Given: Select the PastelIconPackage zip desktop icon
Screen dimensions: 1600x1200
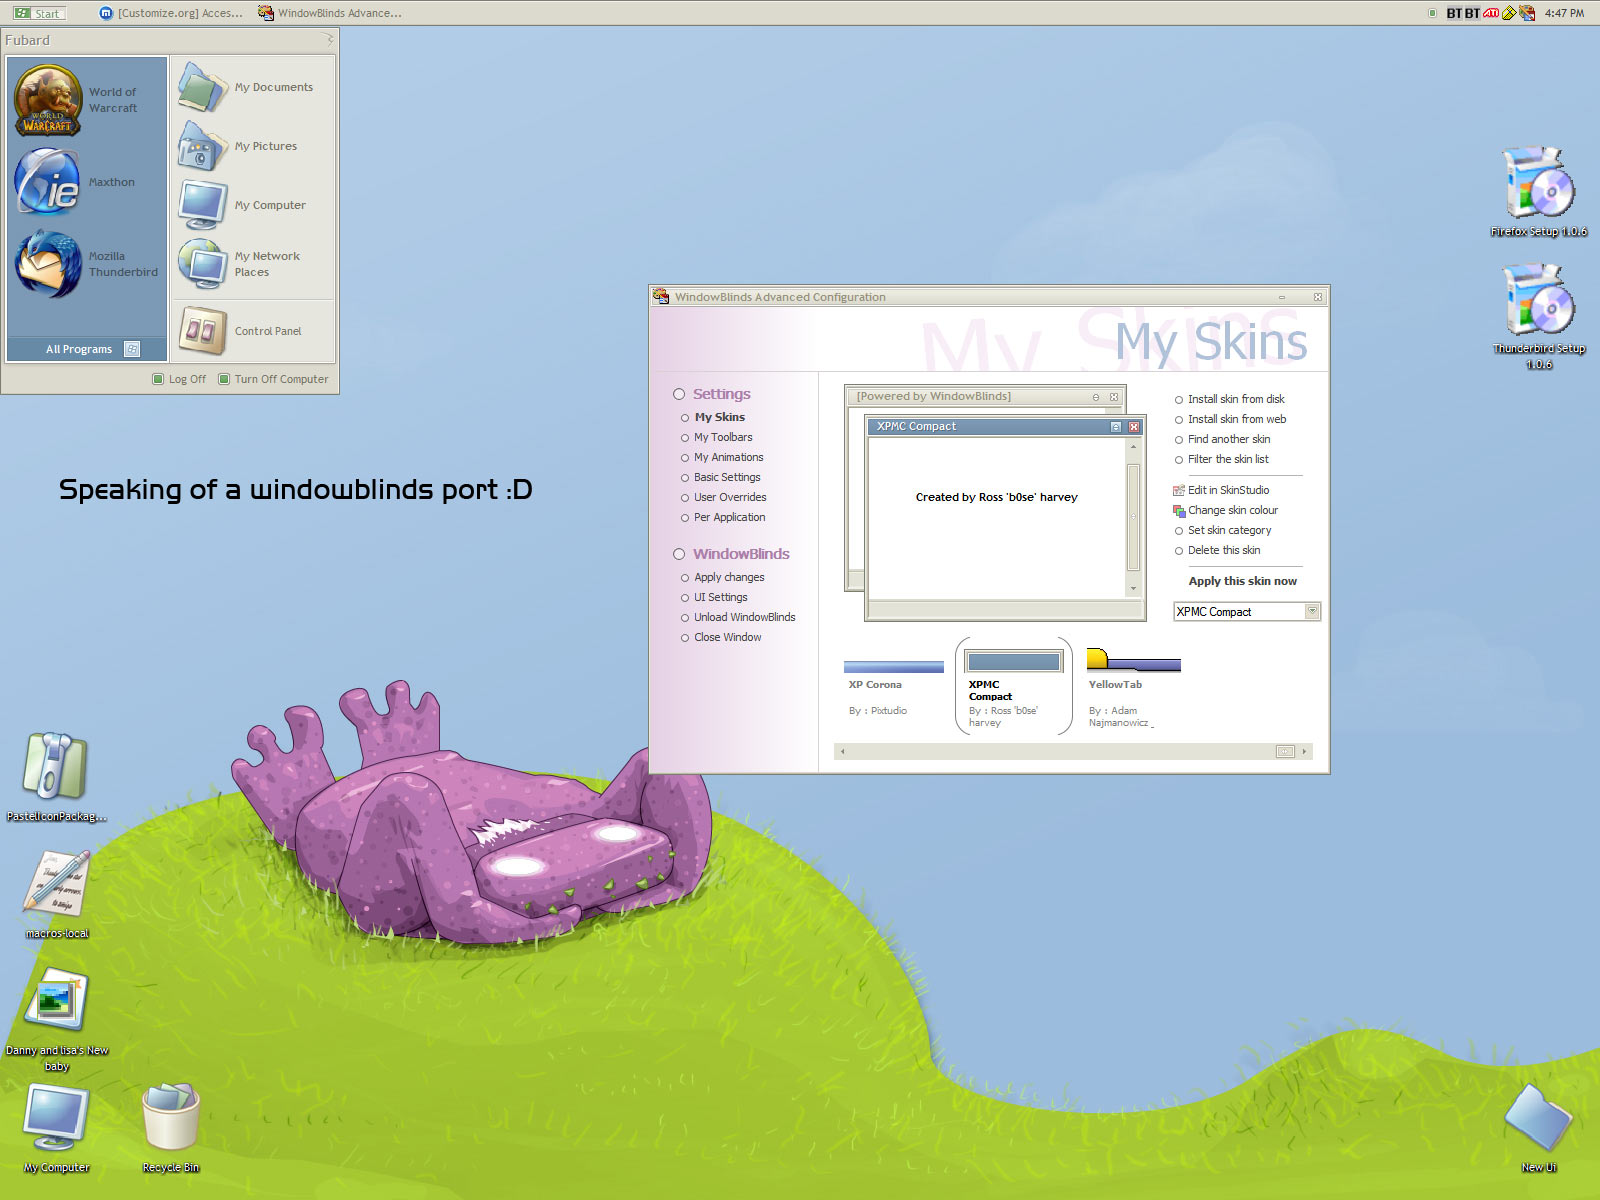Looking at the screenshot, I should point(56,778).
